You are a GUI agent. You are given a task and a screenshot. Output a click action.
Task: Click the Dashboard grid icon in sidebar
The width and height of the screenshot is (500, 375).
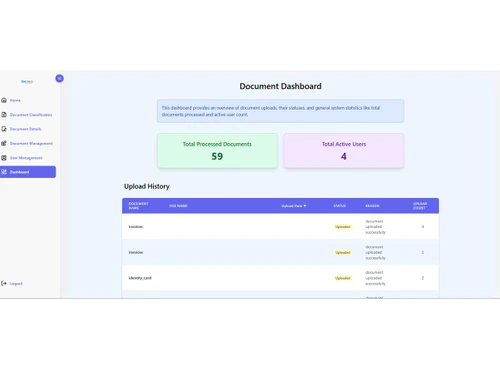pos(4,172)
